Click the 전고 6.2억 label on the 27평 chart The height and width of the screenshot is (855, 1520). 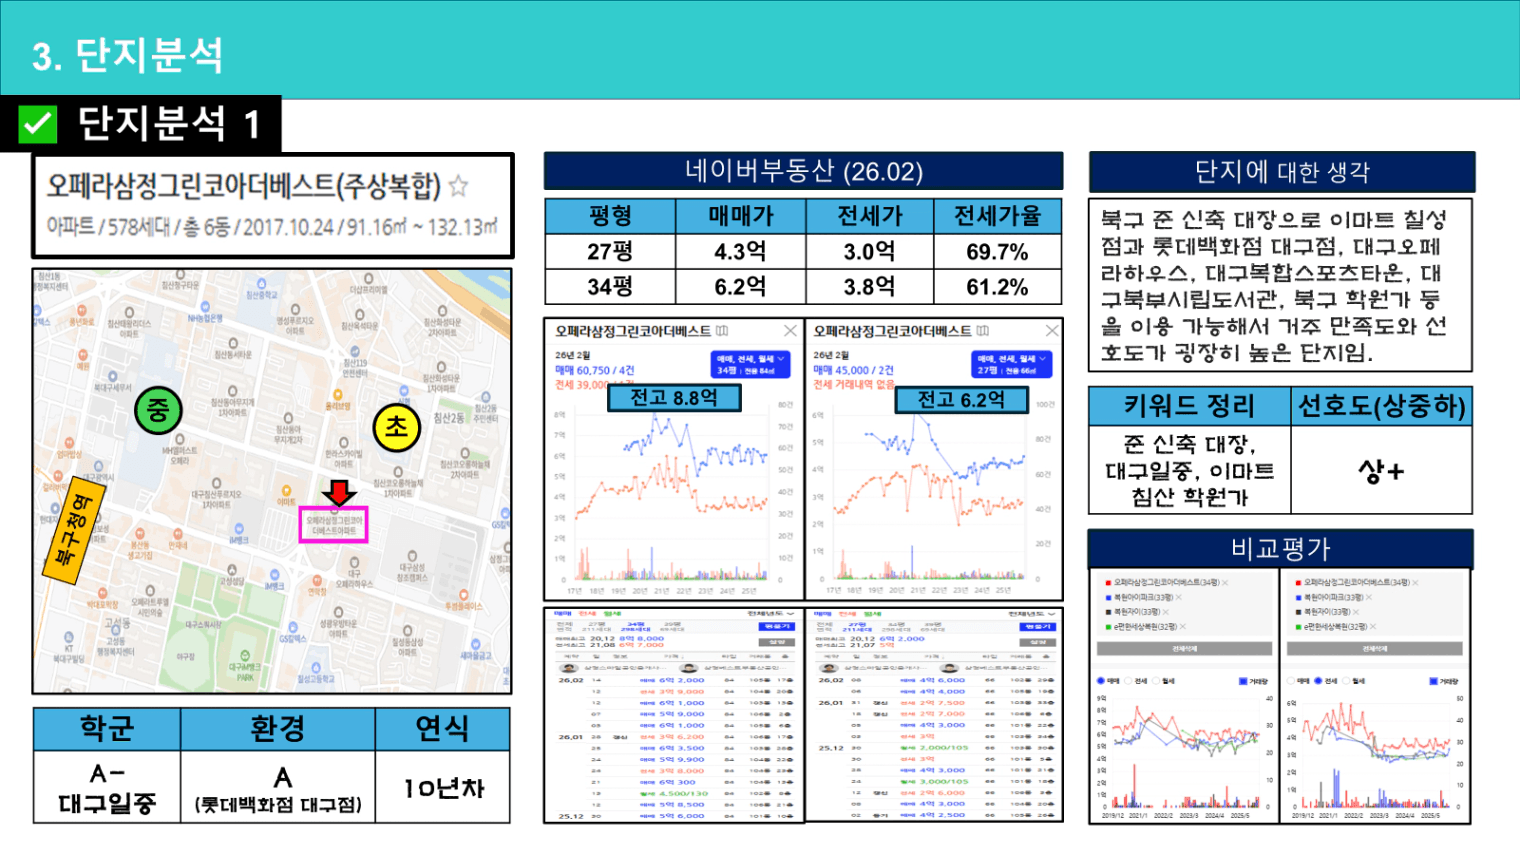[961, 400]
